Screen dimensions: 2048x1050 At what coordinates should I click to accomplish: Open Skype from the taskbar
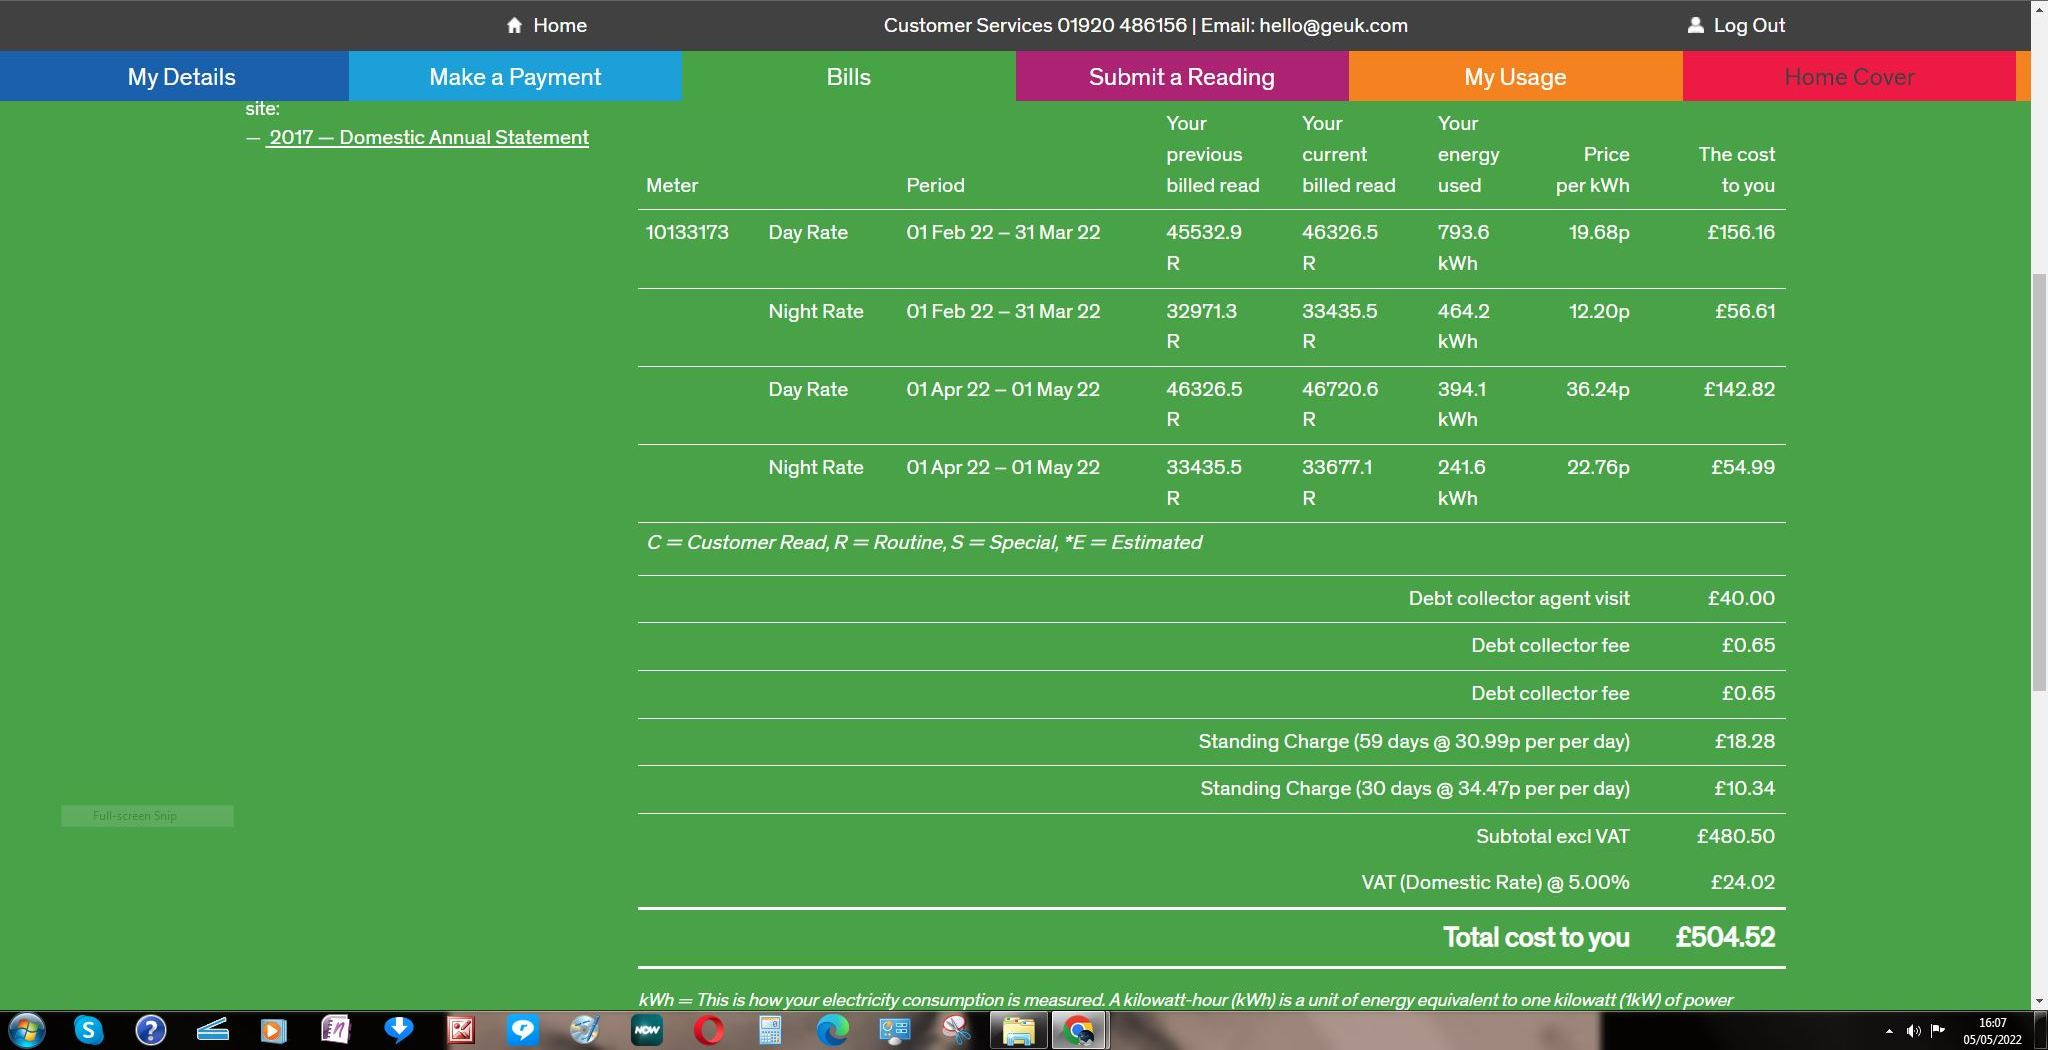(88, 1030)
